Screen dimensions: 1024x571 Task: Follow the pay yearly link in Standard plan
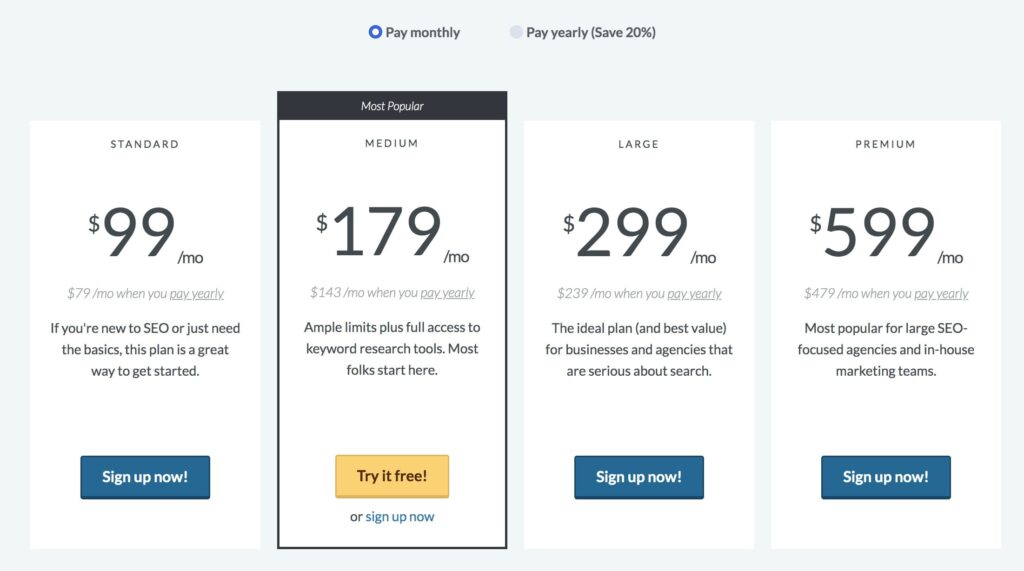point(197,294)
